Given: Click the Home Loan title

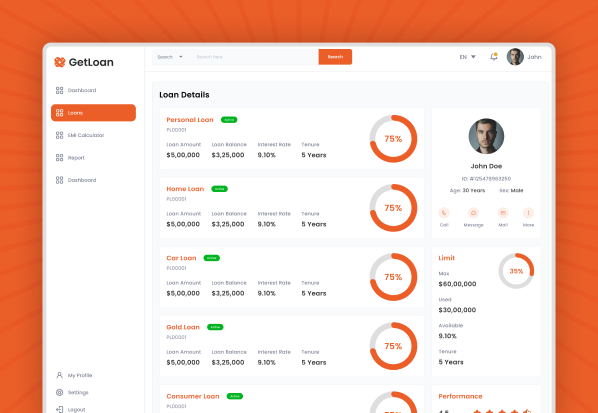Looking at the screenshot, I should (185, 189).
